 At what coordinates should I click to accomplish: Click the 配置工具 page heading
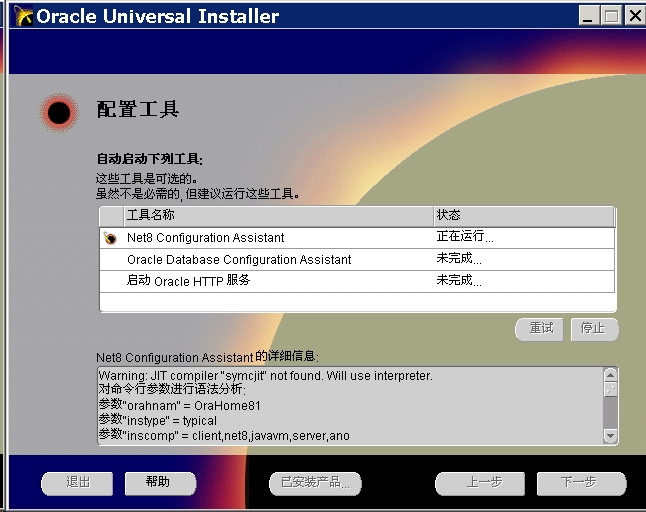point(138,110)
